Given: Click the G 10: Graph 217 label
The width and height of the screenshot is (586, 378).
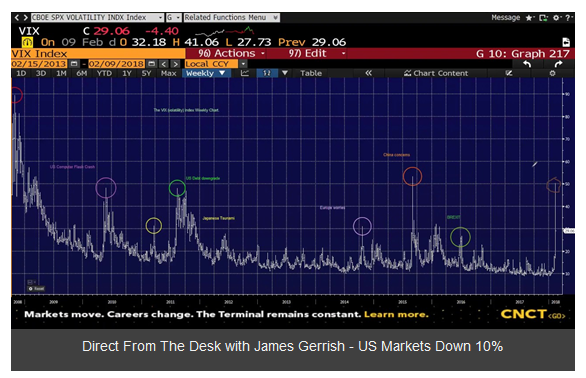Looking at the screenshot, I should coord(522,54).
